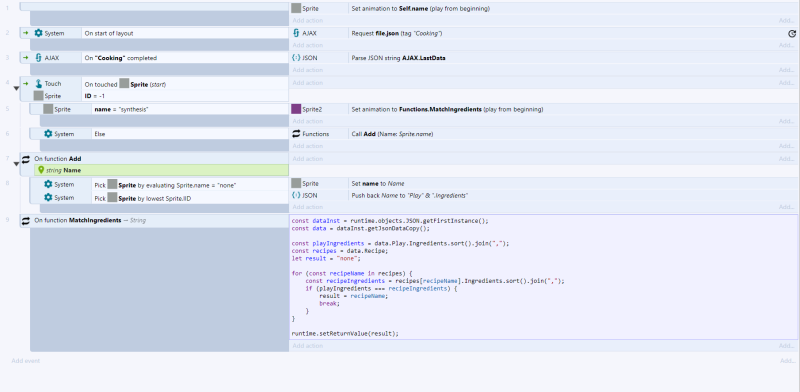This screenshot has height=392, width=800.
Task: Click the Add... link at bottom right of sheet
Action: pos(787,361)
